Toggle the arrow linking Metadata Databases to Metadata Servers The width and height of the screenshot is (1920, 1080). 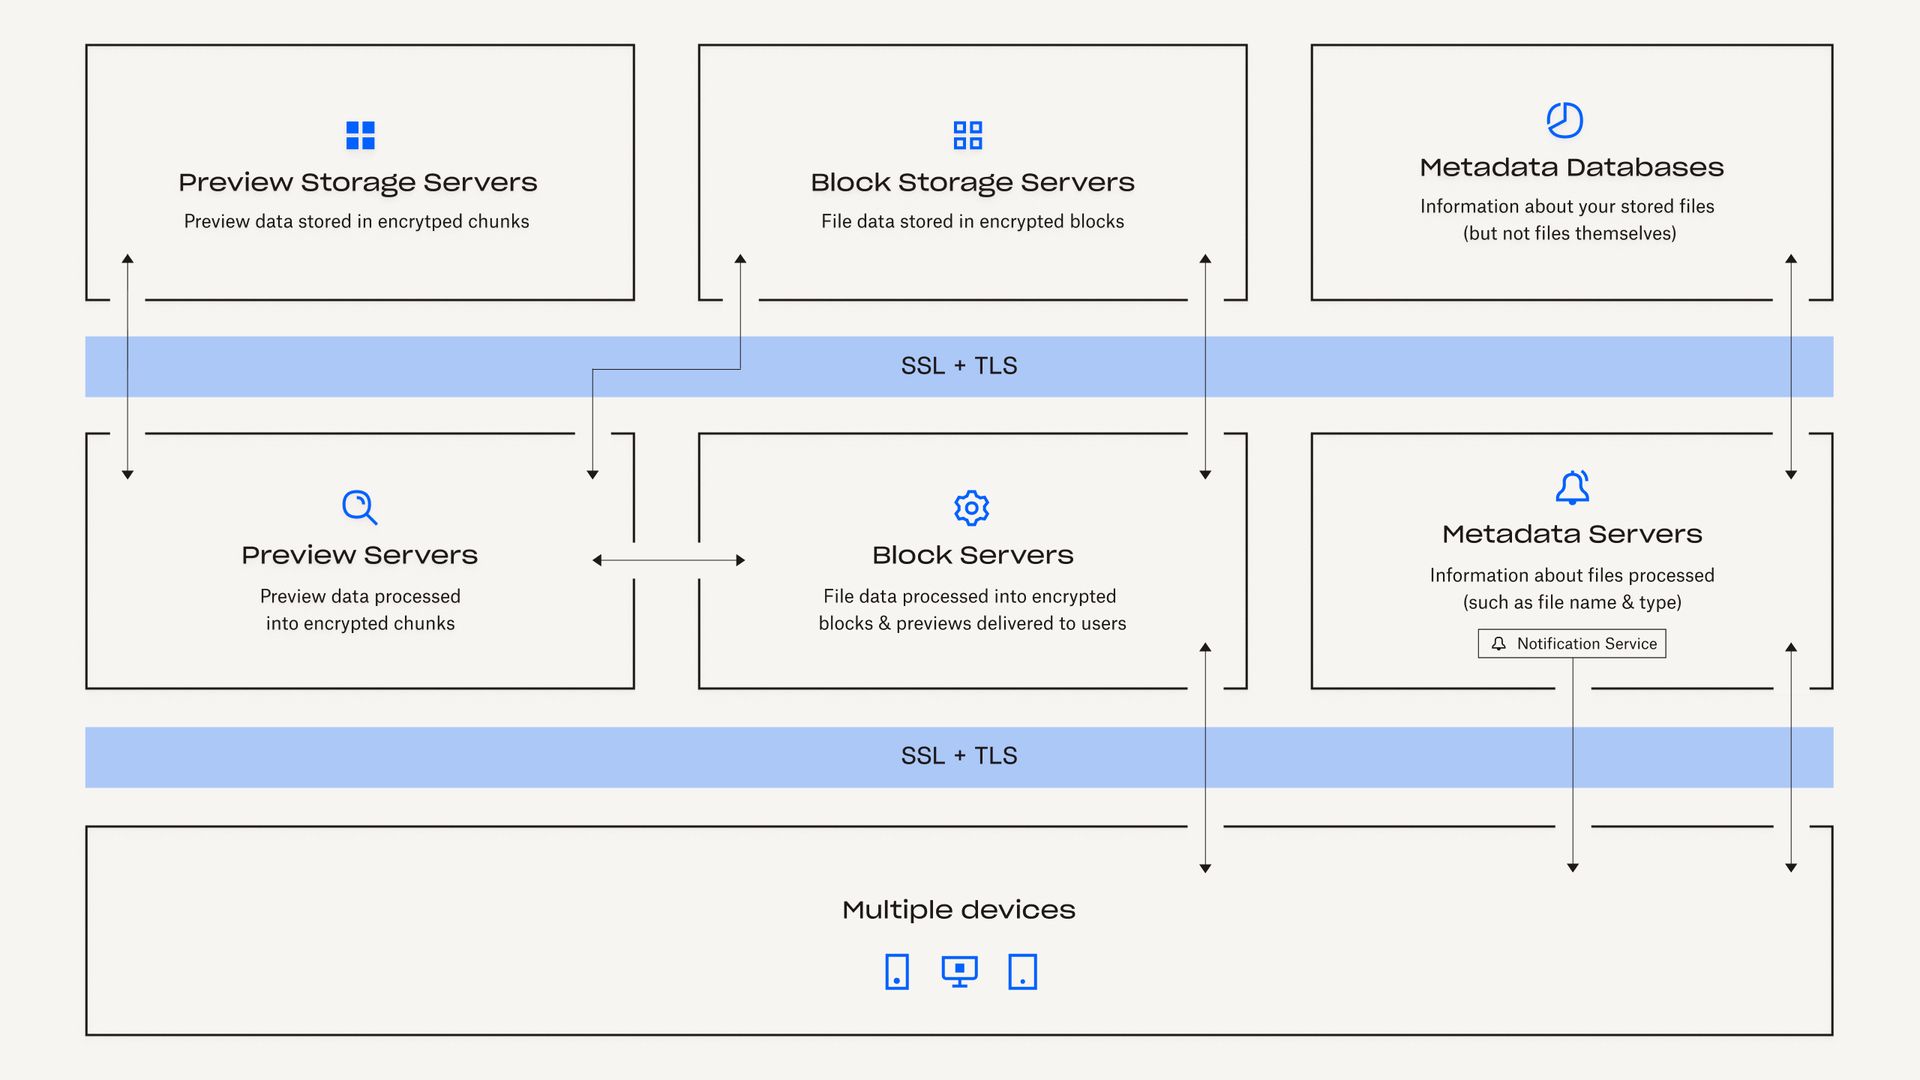[x=1790, y=366]
